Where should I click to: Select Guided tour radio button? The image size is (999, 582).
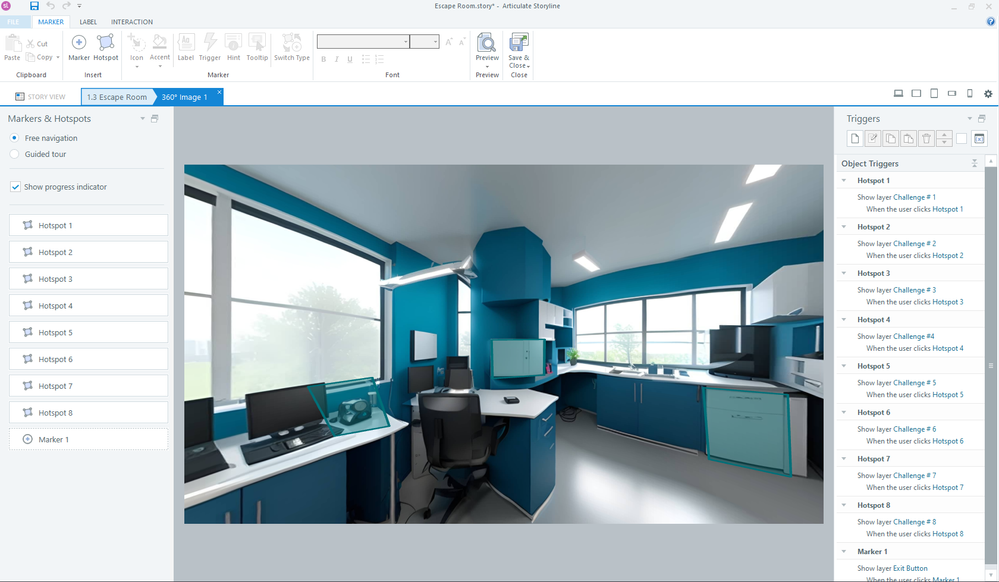pyautogui.click(x=15, y=154)
